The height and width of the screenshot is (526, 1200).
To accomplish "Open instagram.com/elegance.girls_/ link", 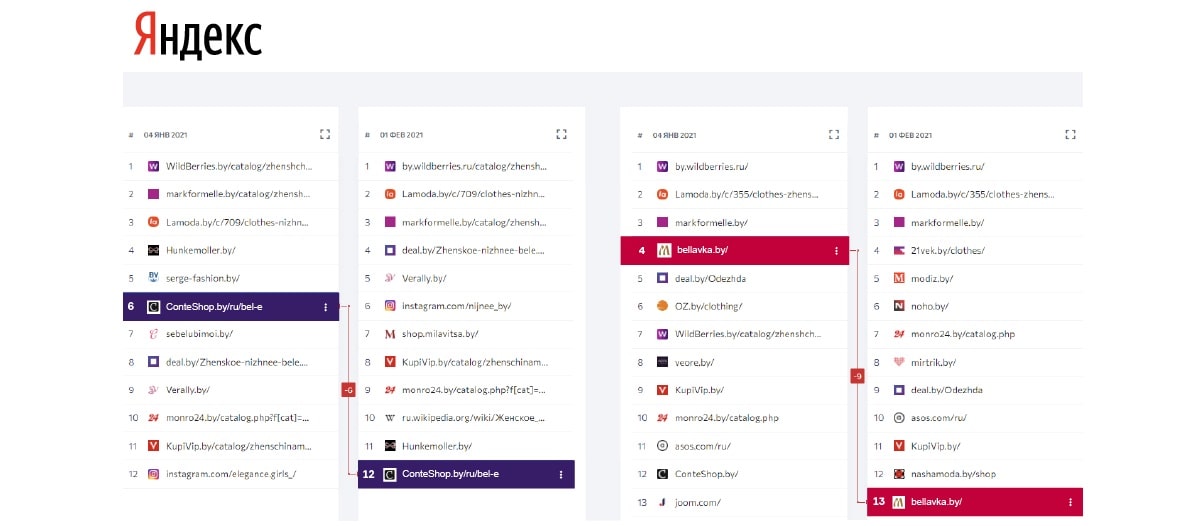I will coord(231,474).
